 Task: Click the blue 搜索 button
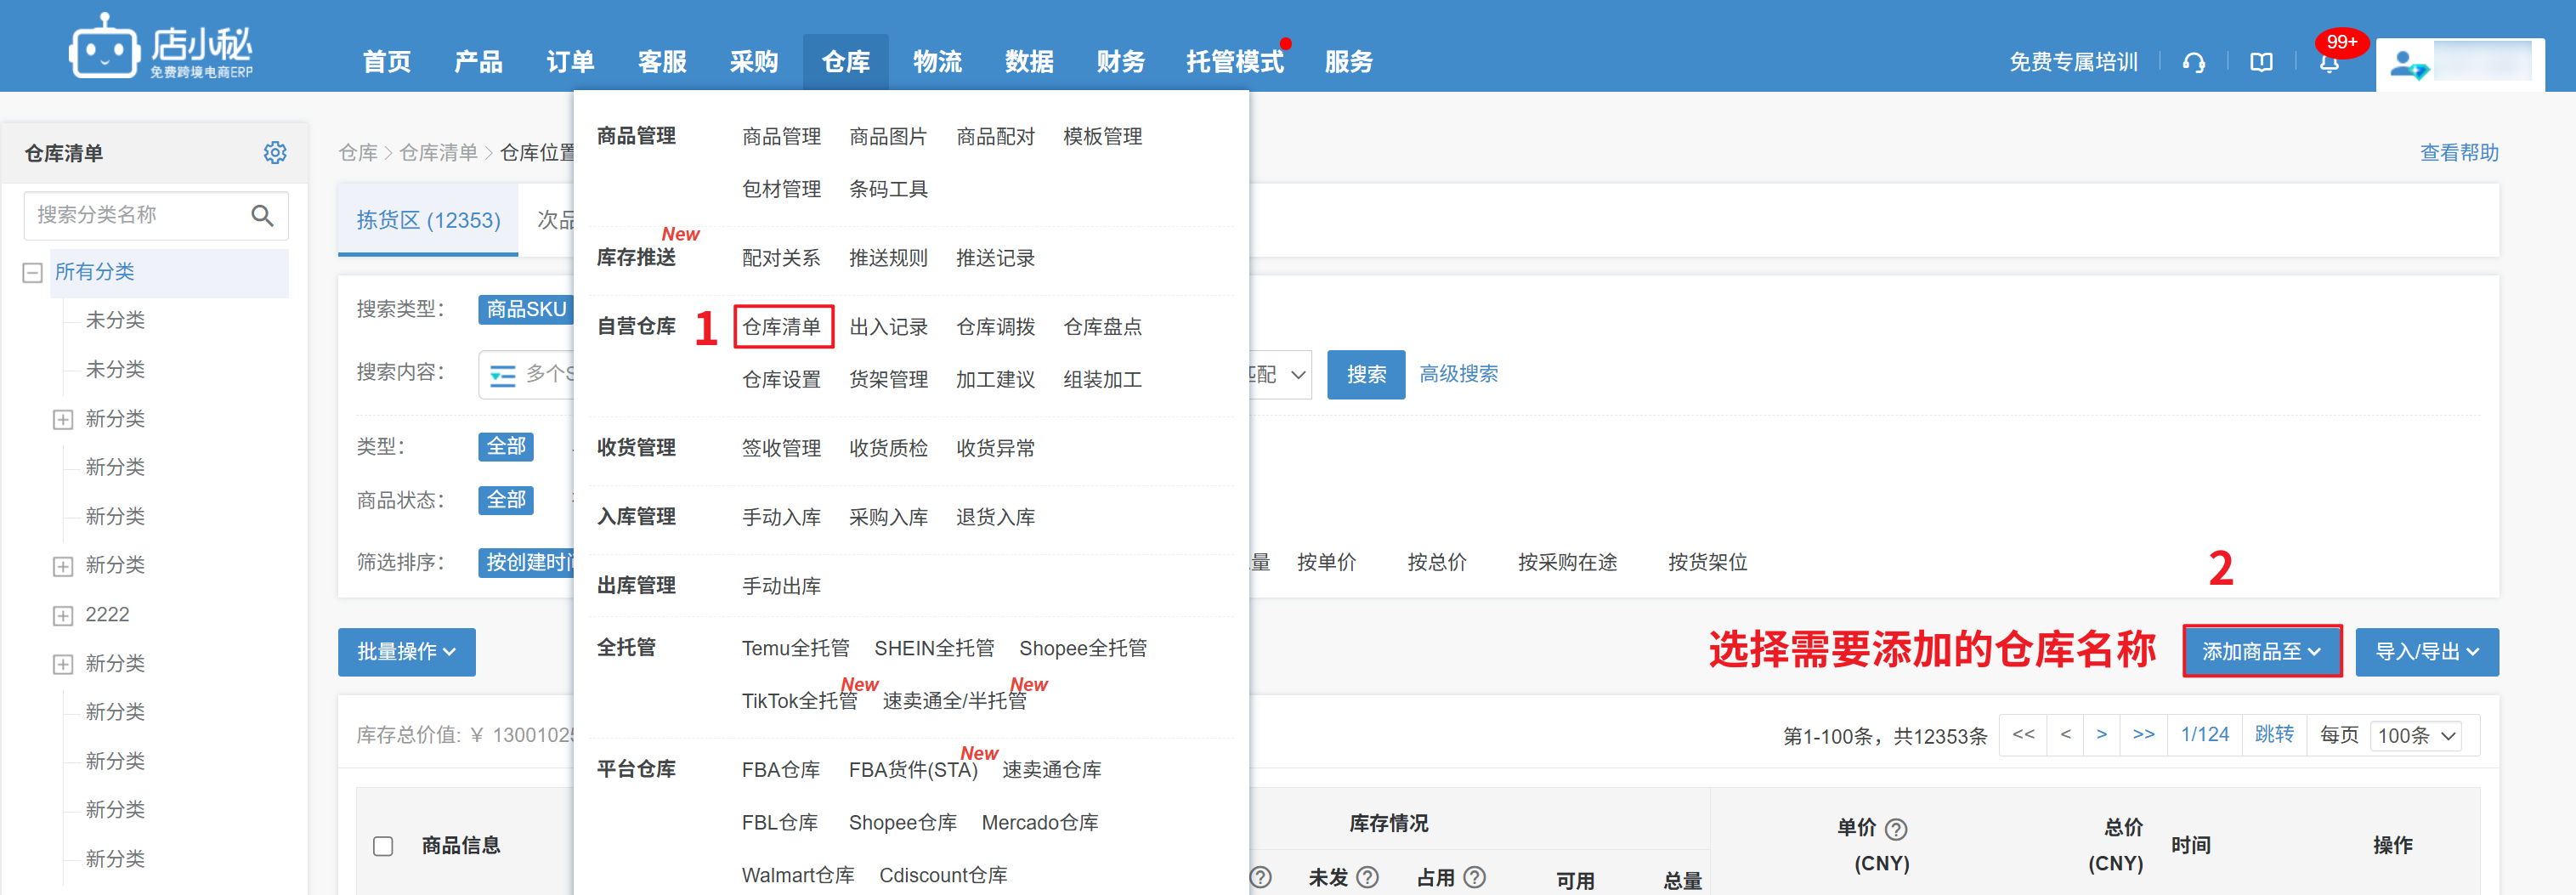1365,375
